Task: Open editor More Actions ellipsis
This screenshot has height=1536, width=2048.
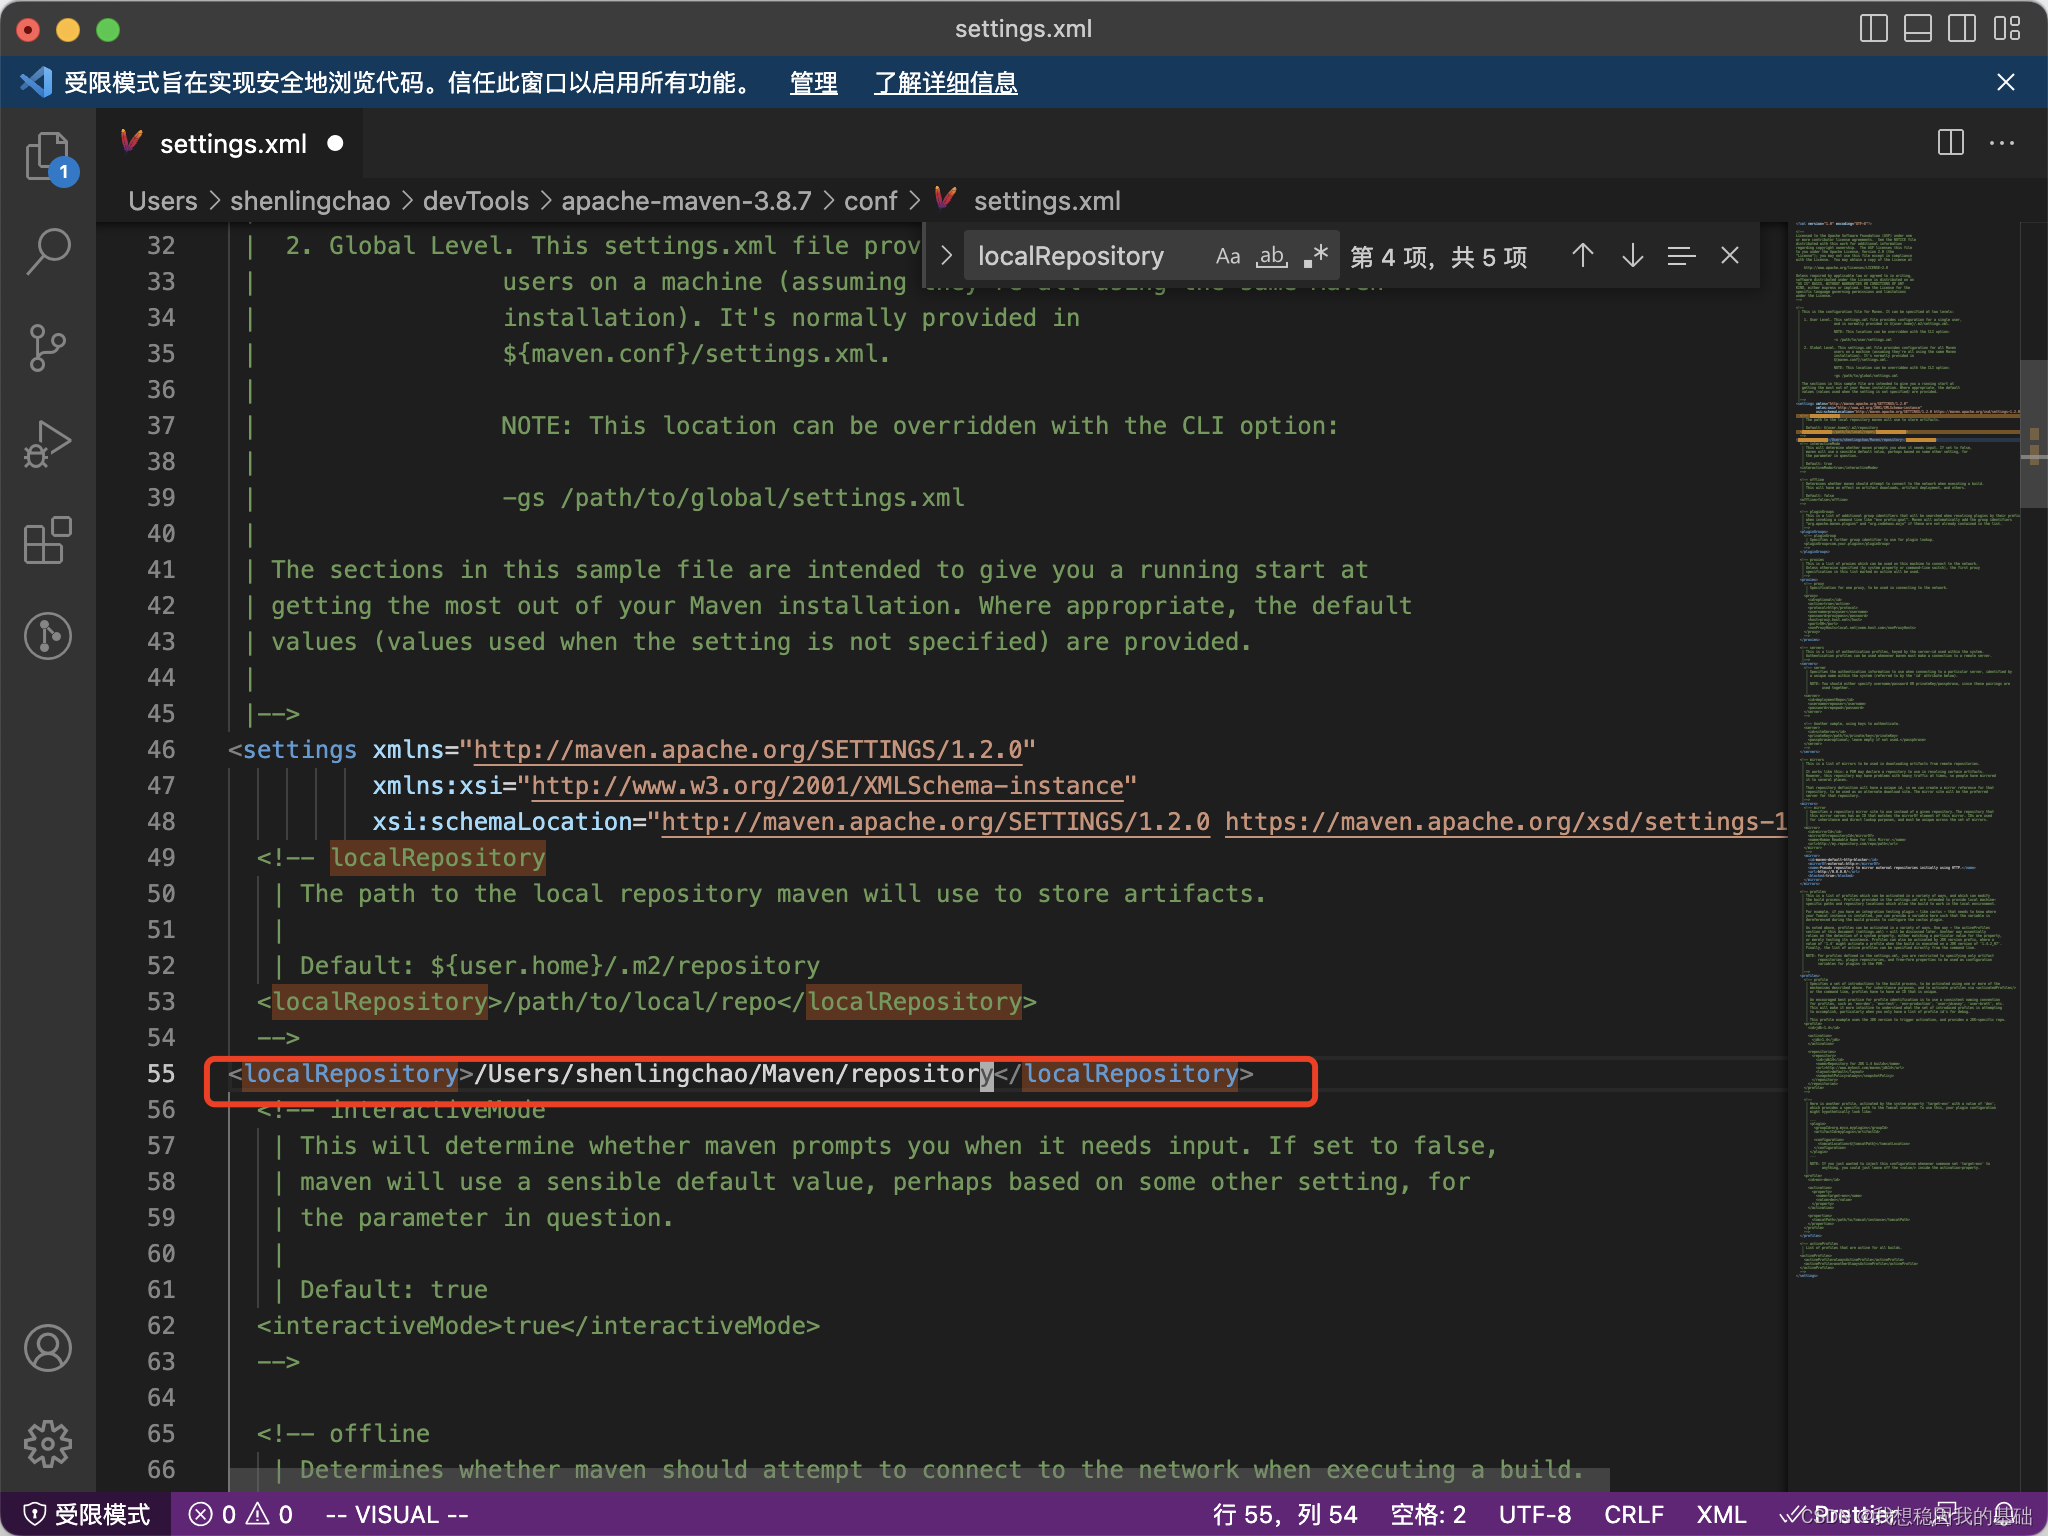Action: [x=2002, y=143]
